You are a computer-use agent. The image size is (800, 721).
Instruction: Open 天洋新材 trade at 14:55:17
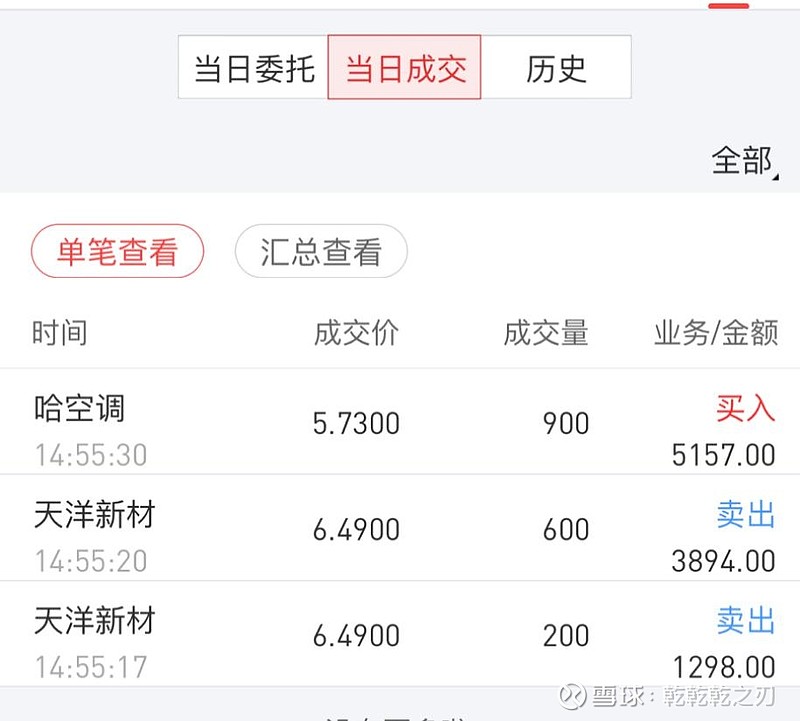[x=400, y=634]
